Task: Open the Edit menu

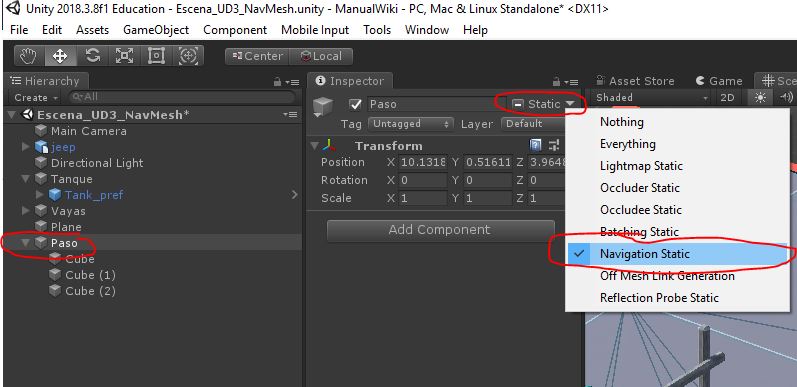Action: (x=52, y=30)
